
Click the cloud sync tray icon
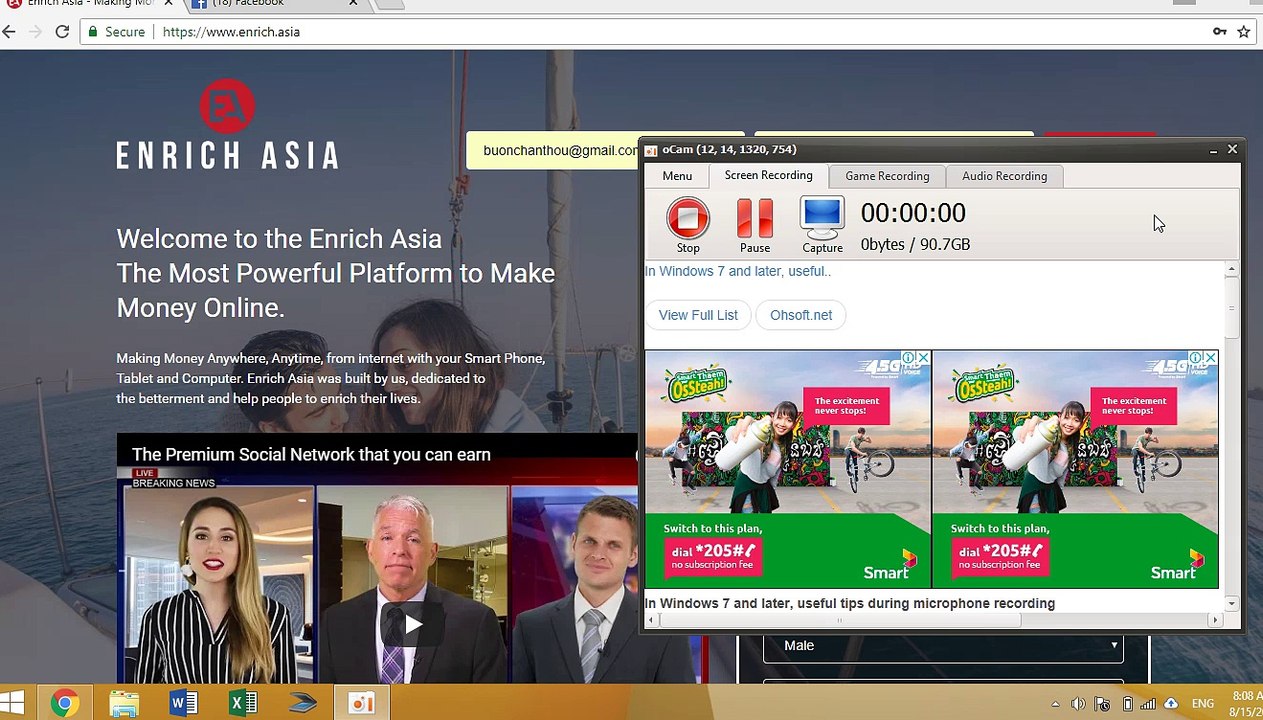1171,705
